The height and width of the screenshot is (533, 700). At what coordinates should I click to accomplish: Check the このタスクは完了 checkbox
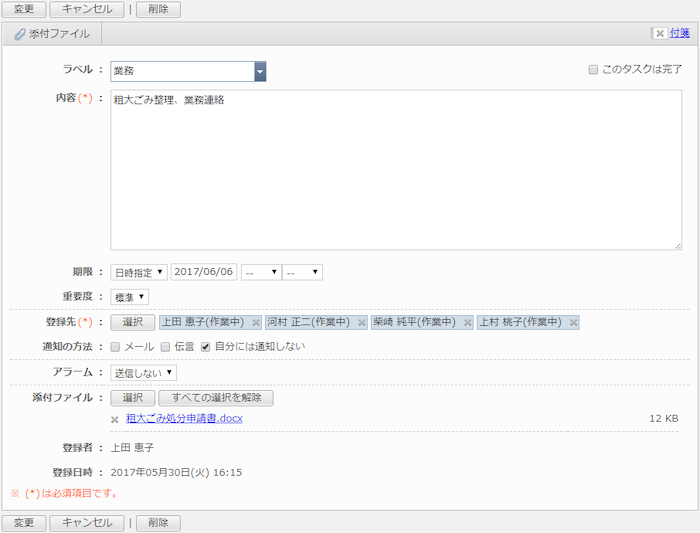point(593,70)
